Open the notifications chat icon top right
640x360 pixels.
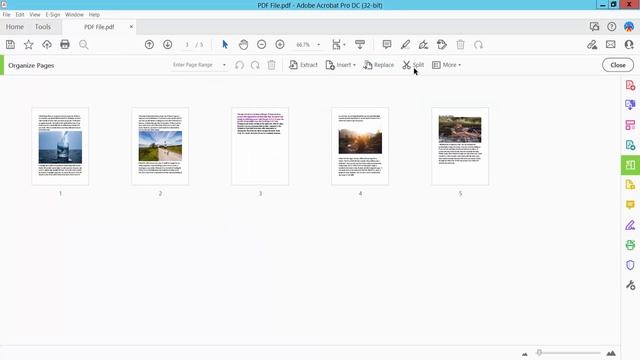point(594,27)
